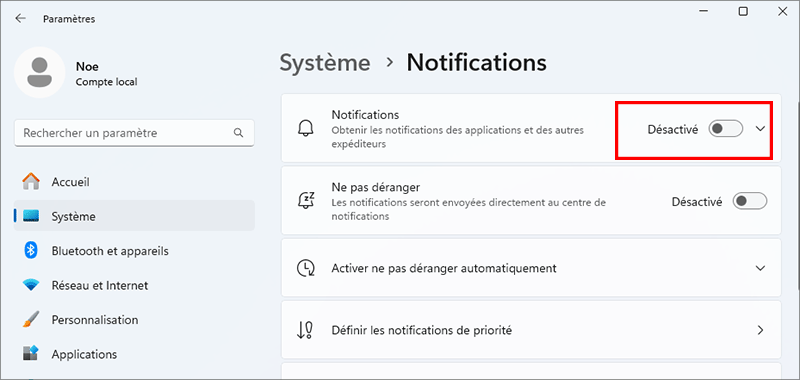
Task: Maximize the Paramètres window
Action: coord(743,11)
